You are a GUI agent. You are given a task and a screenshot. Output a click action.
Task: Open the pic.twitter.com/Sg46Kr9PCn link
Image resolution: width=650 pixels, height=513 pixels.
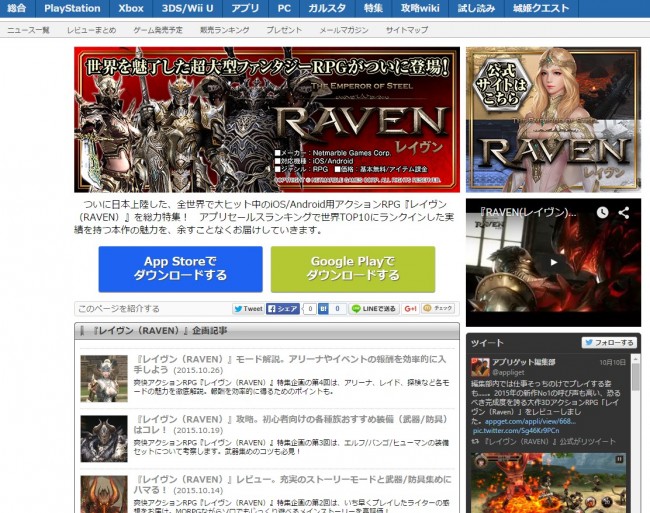coord(516,431)
